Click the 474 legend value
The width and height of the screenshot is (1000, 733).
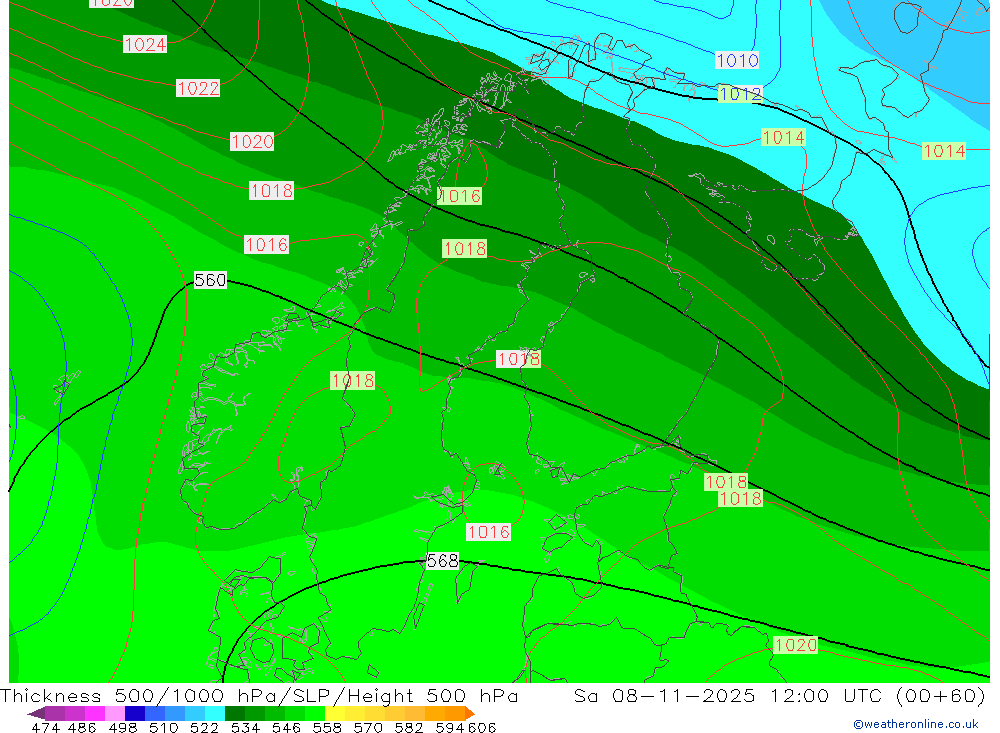pyautogui.click(x=45, y=727)
